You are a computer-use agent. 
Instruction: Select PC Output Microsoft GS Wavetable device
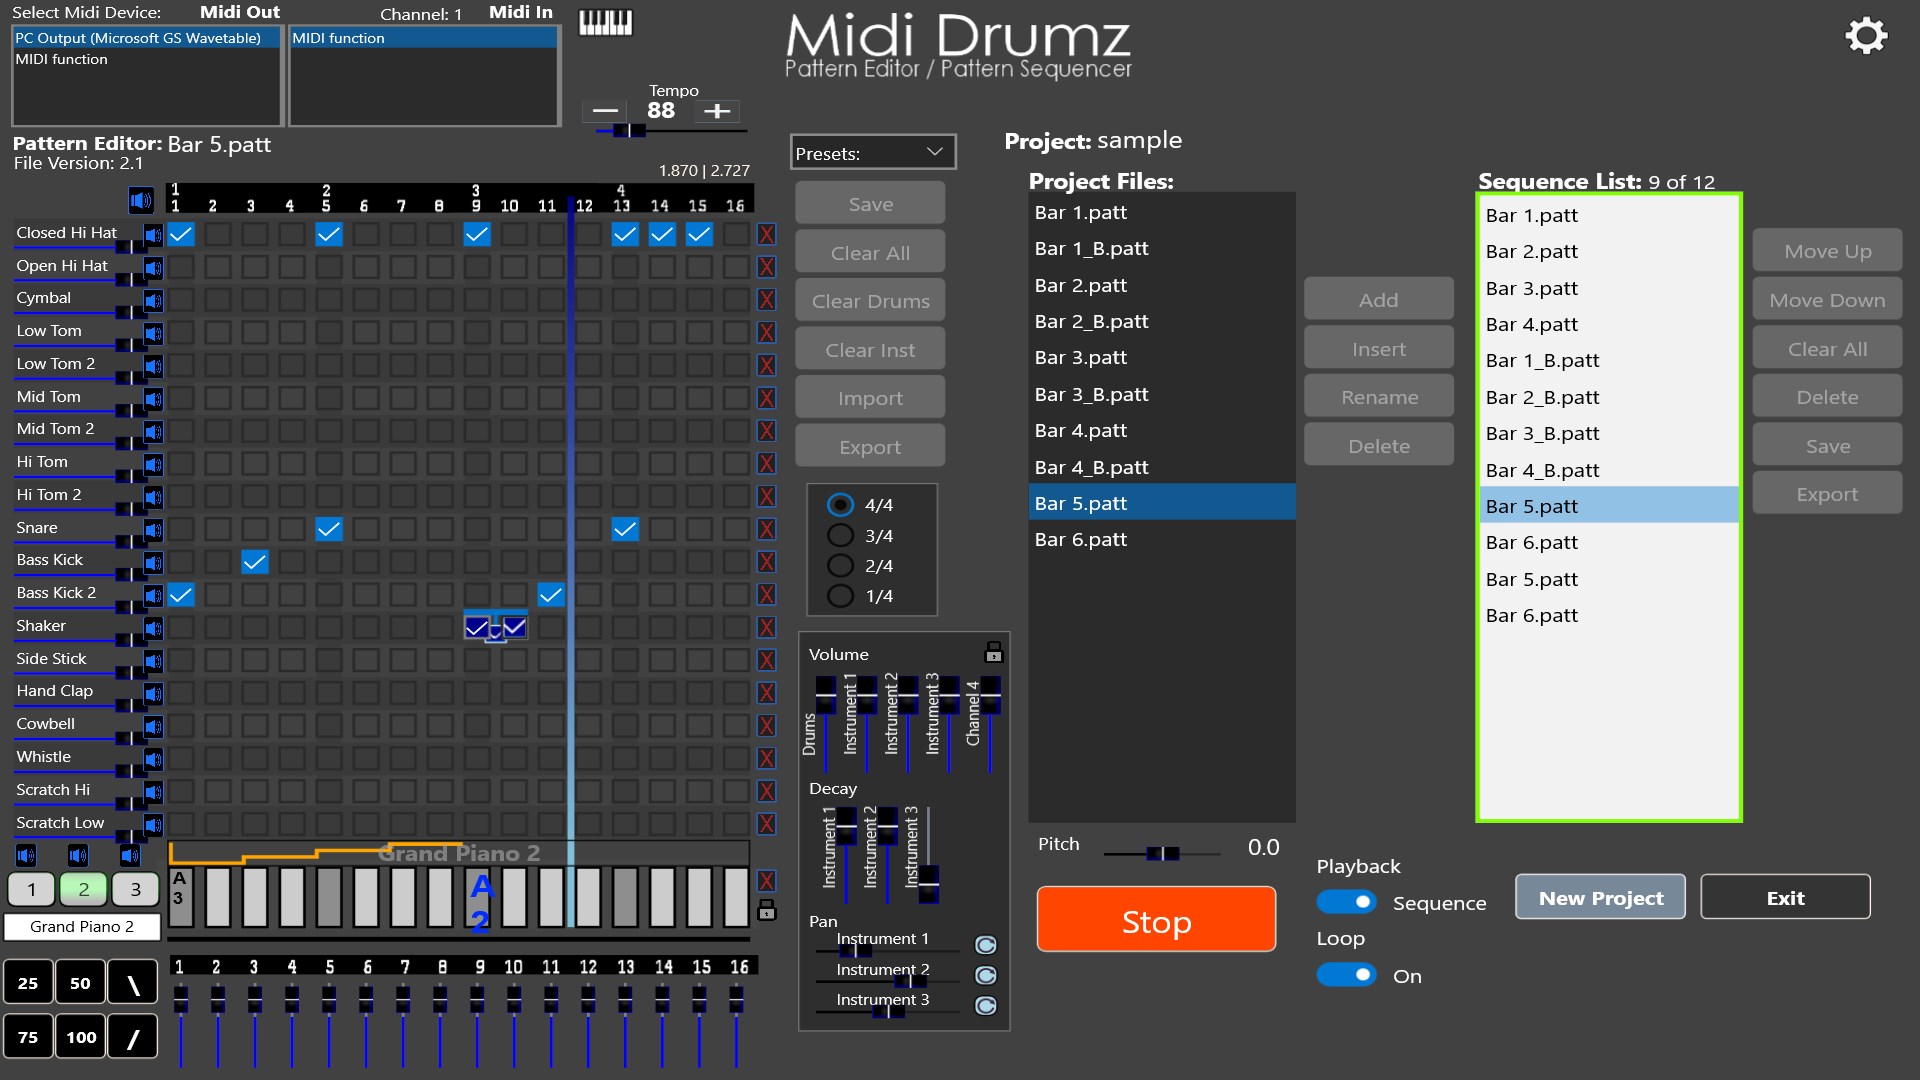(x=147, y=38)
